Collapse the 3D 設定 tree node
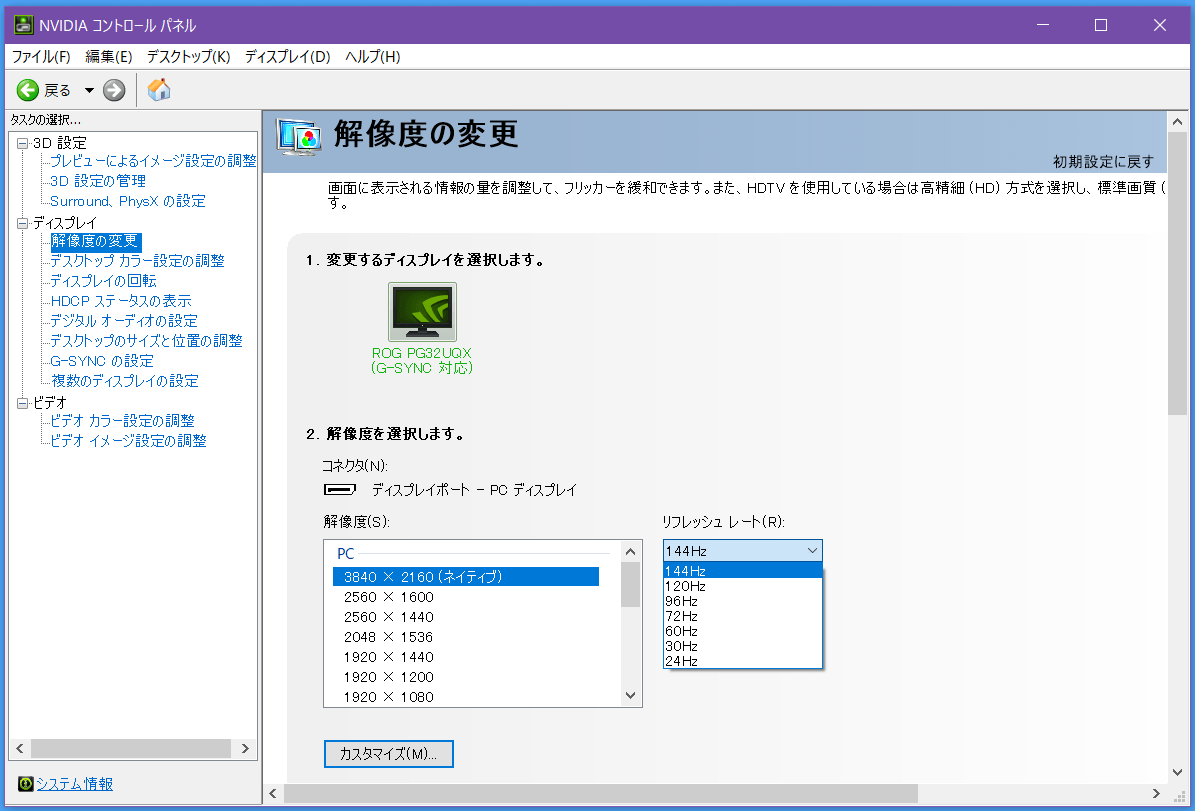This screenshot has width=1195, height=811. pyautogui.click(x=22, y=143)
